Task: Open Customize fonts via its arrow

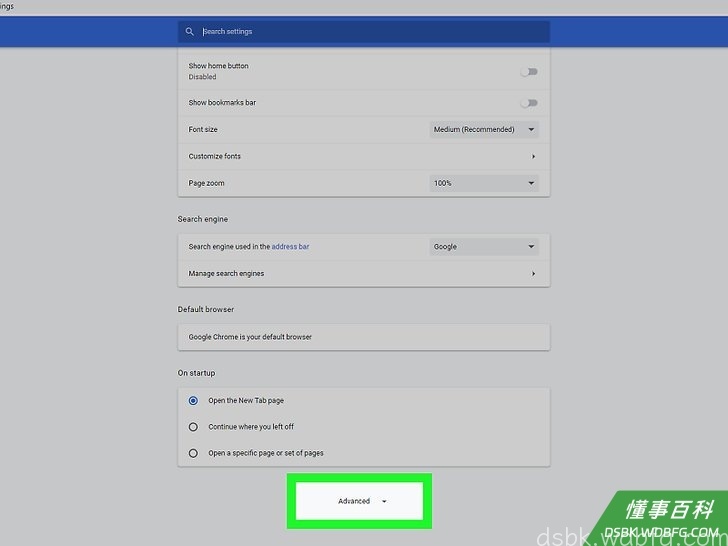Action: pos(533,156)
